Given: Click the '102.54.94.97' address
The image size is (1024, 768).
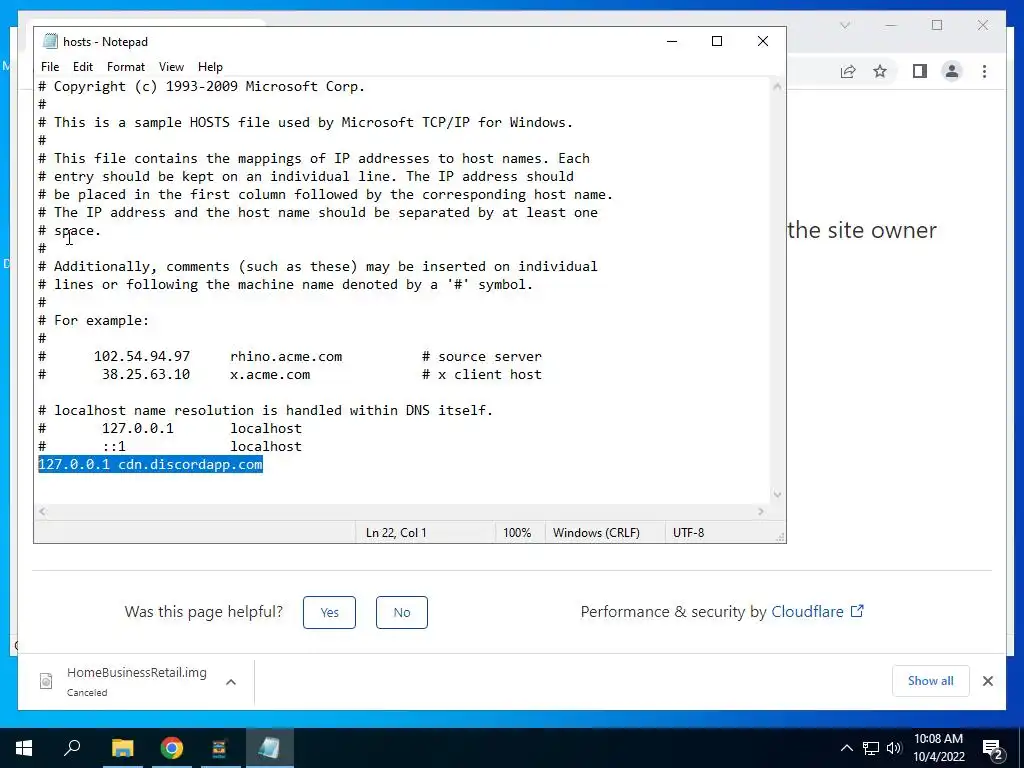Looking at the screenshot, I should coord(142,357).
